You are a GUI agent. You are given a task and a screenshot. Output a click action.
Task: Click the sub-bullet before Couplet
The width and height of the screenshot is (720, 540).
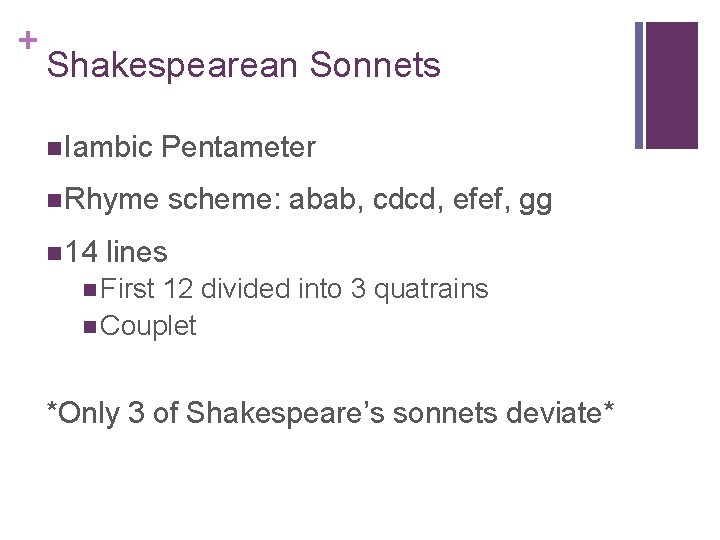click(92, 326)
